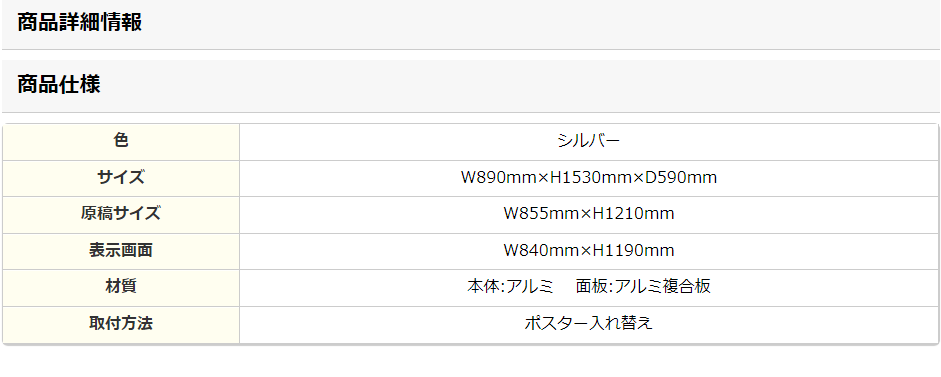This screenshot has height=377, width=941.
Task: Click the D590mm portion of size
Action: [681, 178]
